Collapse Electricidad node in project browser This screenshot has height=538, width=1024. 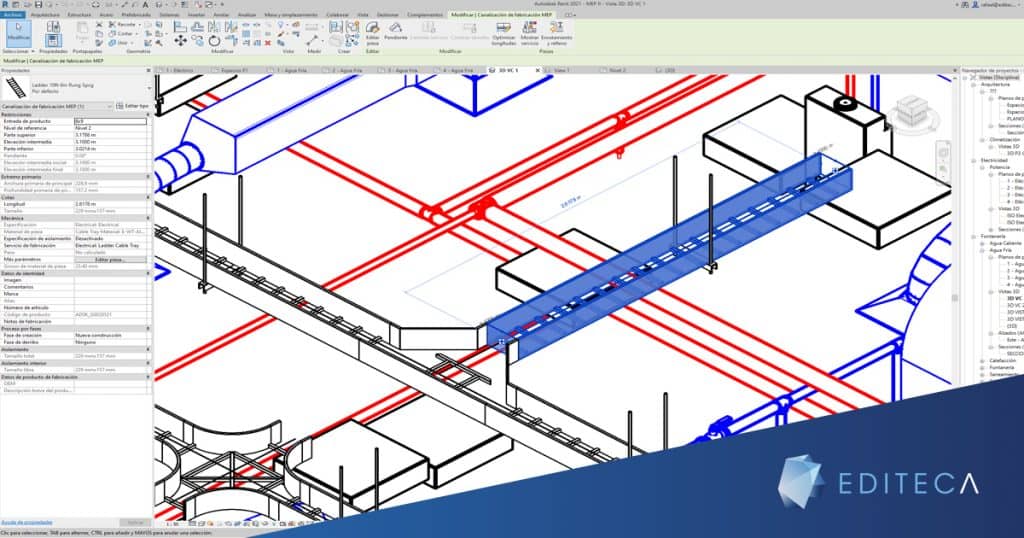tap(974, 161)
